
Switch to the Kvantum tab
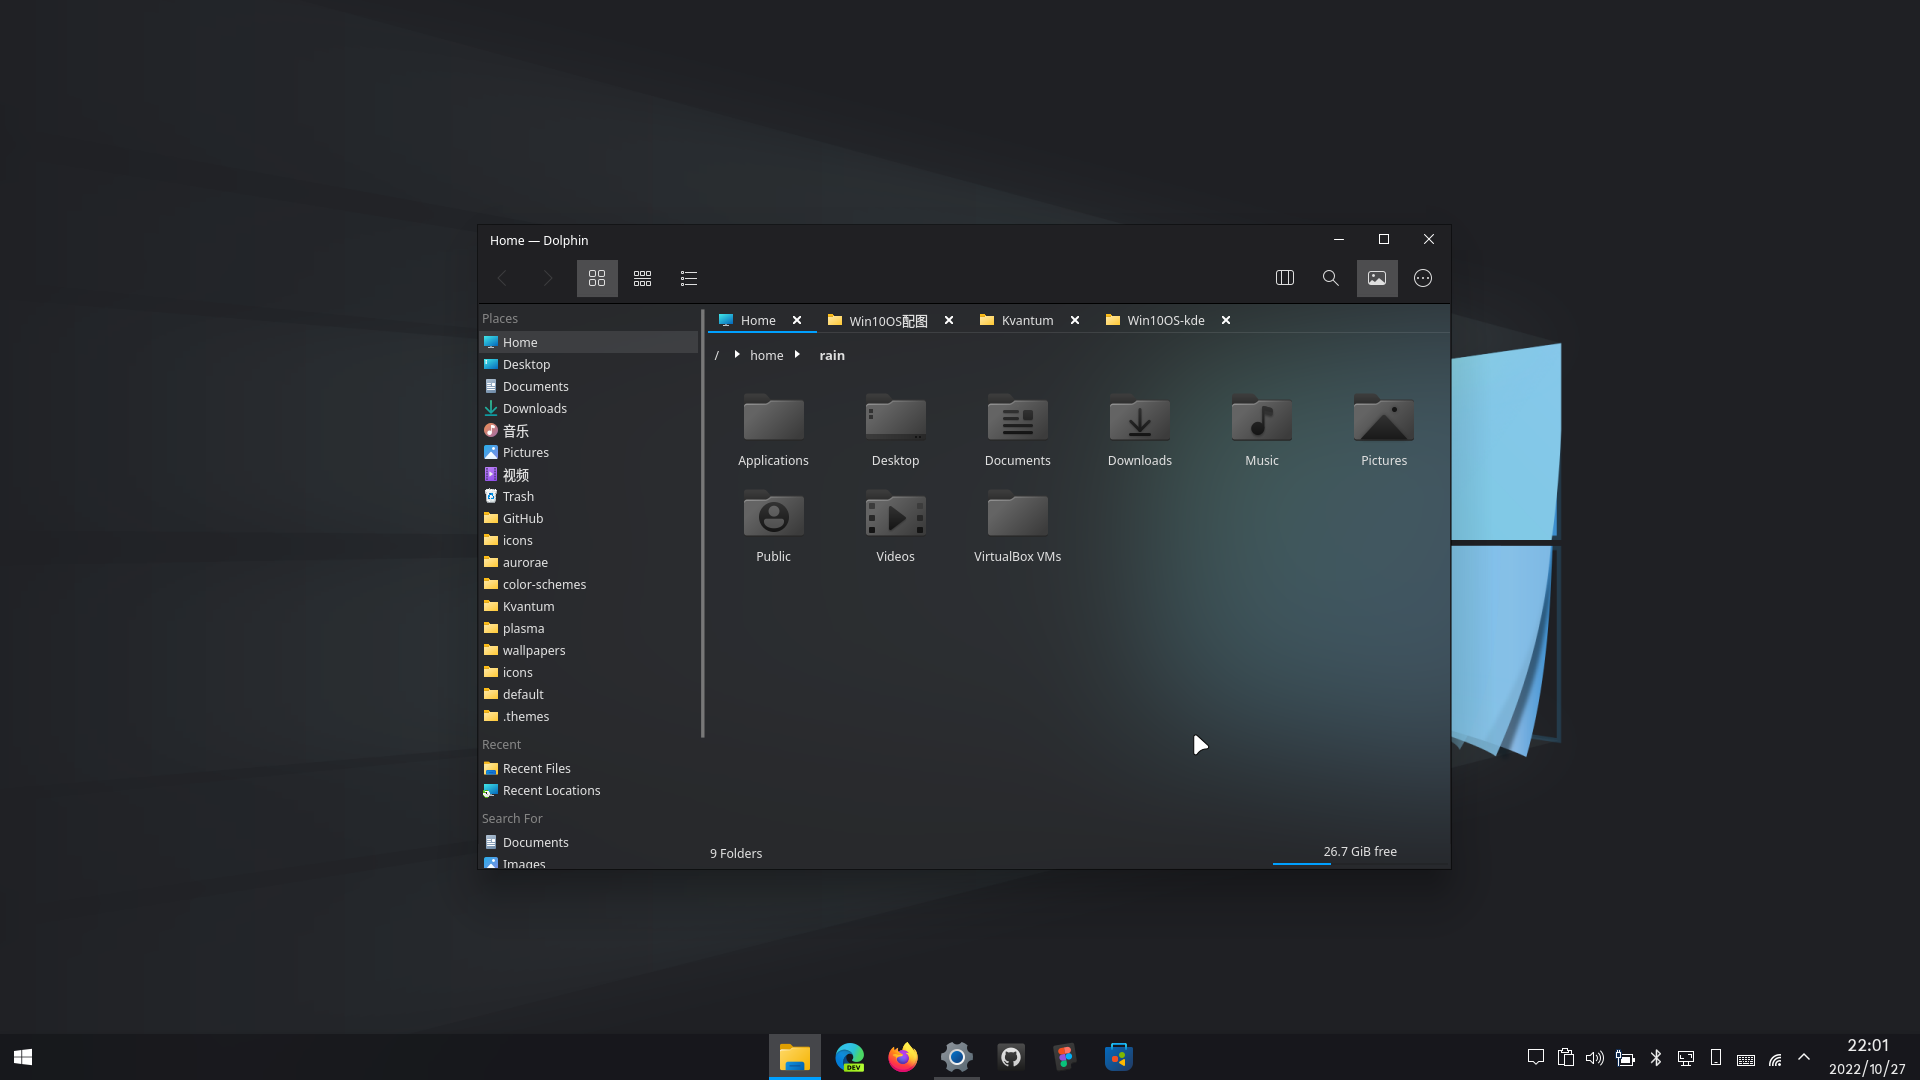[1027, 320]
